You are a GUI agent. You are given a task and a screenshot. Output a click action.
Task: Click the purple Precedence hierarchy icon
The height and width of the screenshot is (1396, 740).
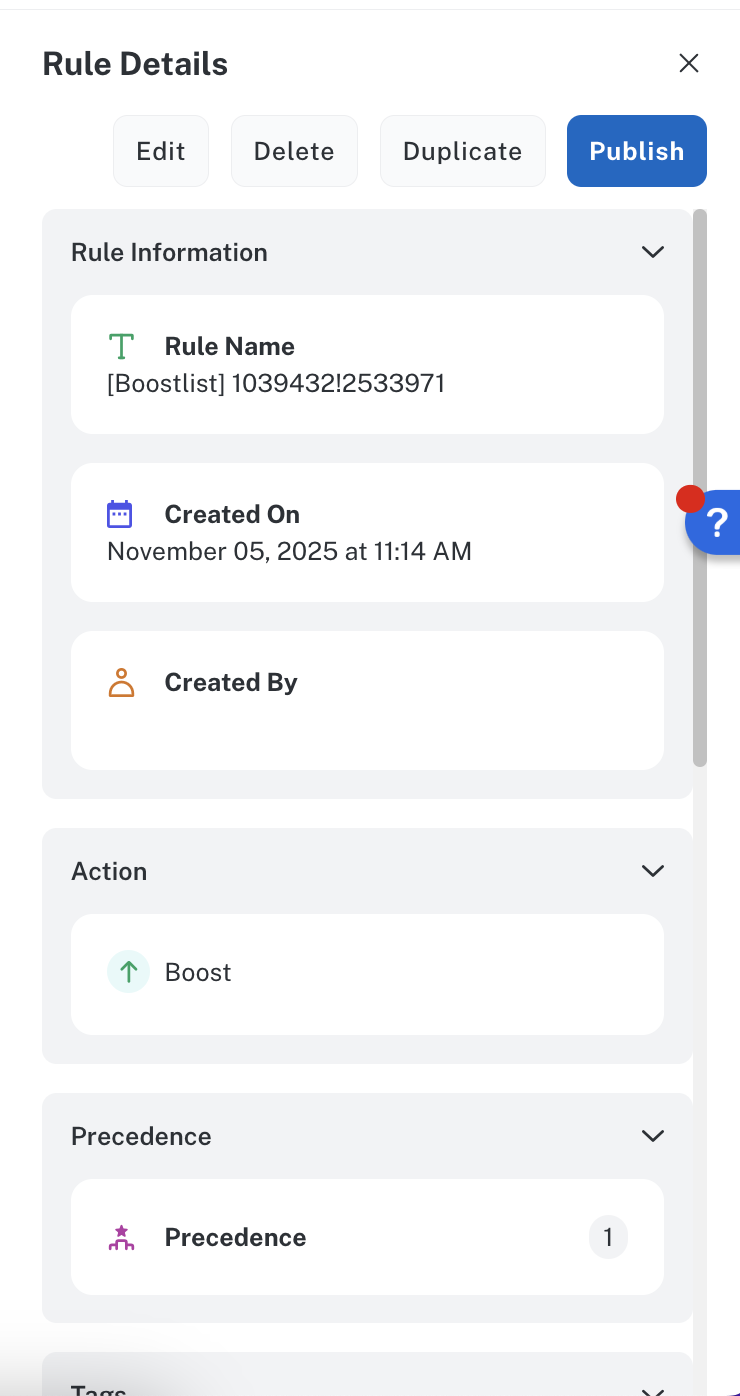click(121, 1237)
